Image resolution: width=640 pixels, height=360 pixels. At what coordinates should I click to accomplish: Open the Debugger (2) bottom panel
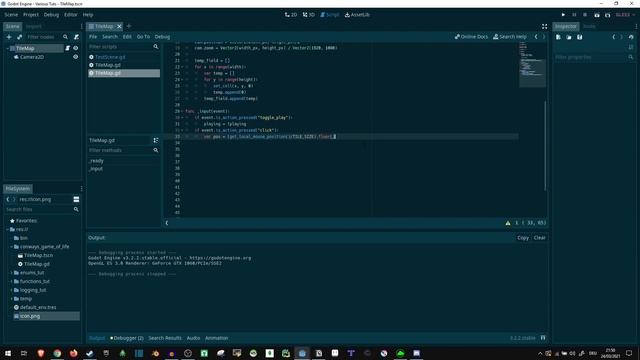pos(127,338)
